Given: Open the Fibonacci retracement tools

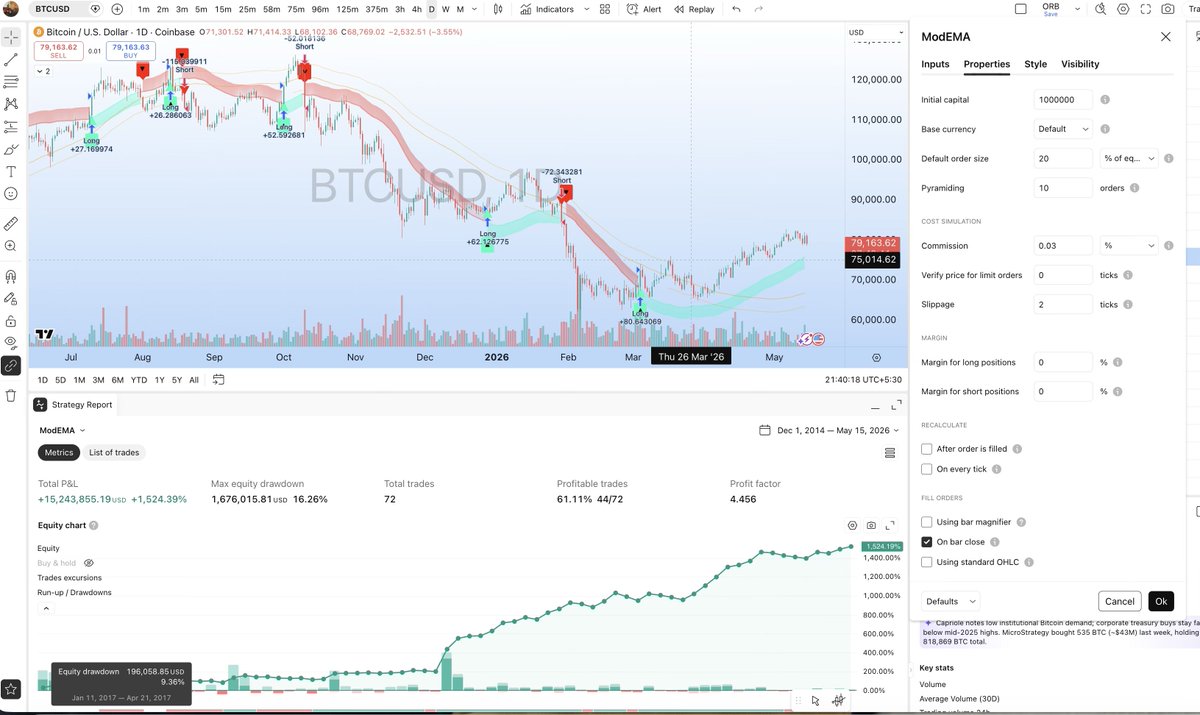Looking at the screenshot, I should (11, 82).
